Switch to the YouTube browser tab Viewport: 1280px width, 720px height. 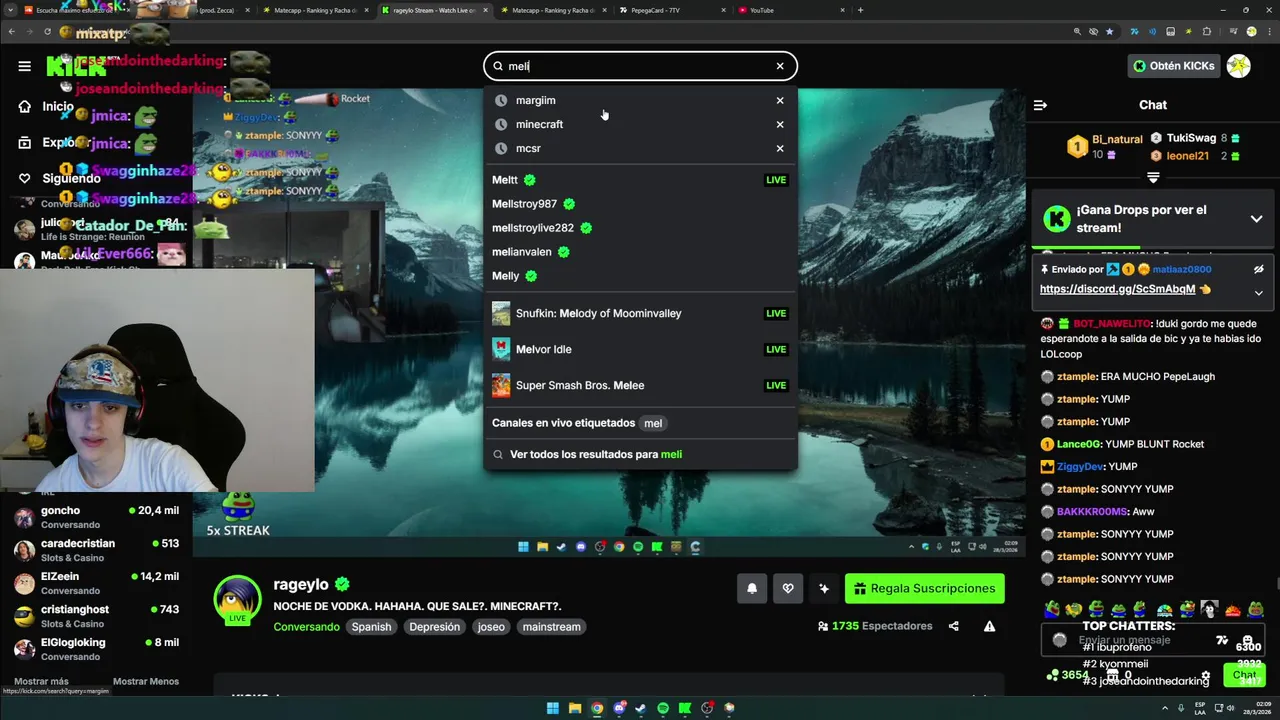790,10
